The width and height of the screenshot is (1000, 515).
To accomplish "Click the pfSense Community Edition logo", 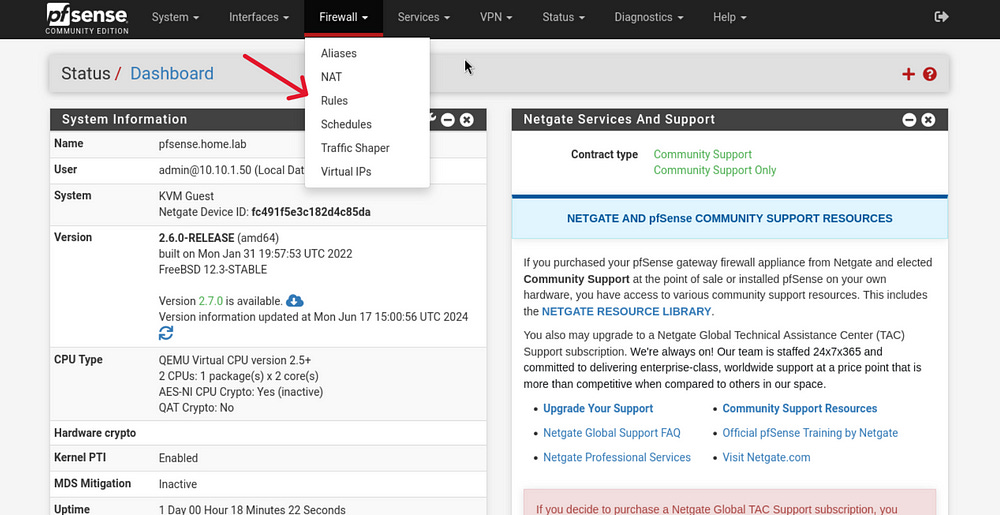I will [x=87, y=18].
